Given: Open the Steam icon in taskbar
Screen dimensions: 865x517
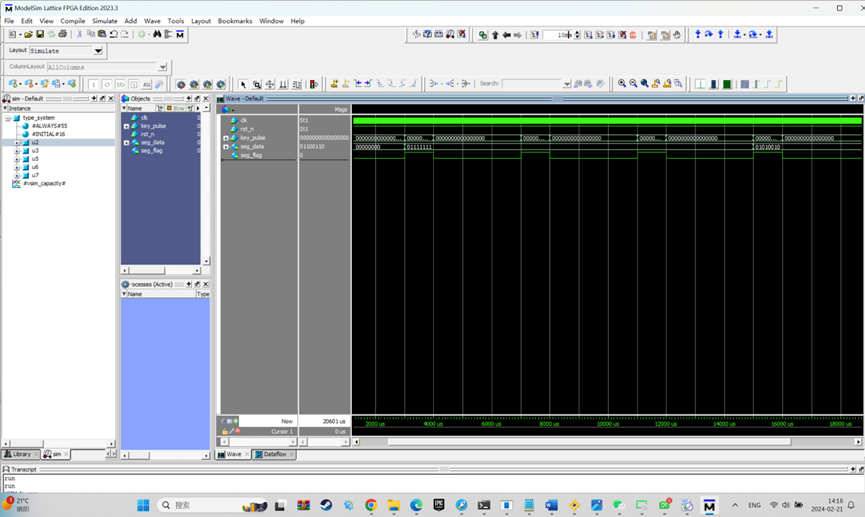Looking at the screenshot, I should click(326, 505).
